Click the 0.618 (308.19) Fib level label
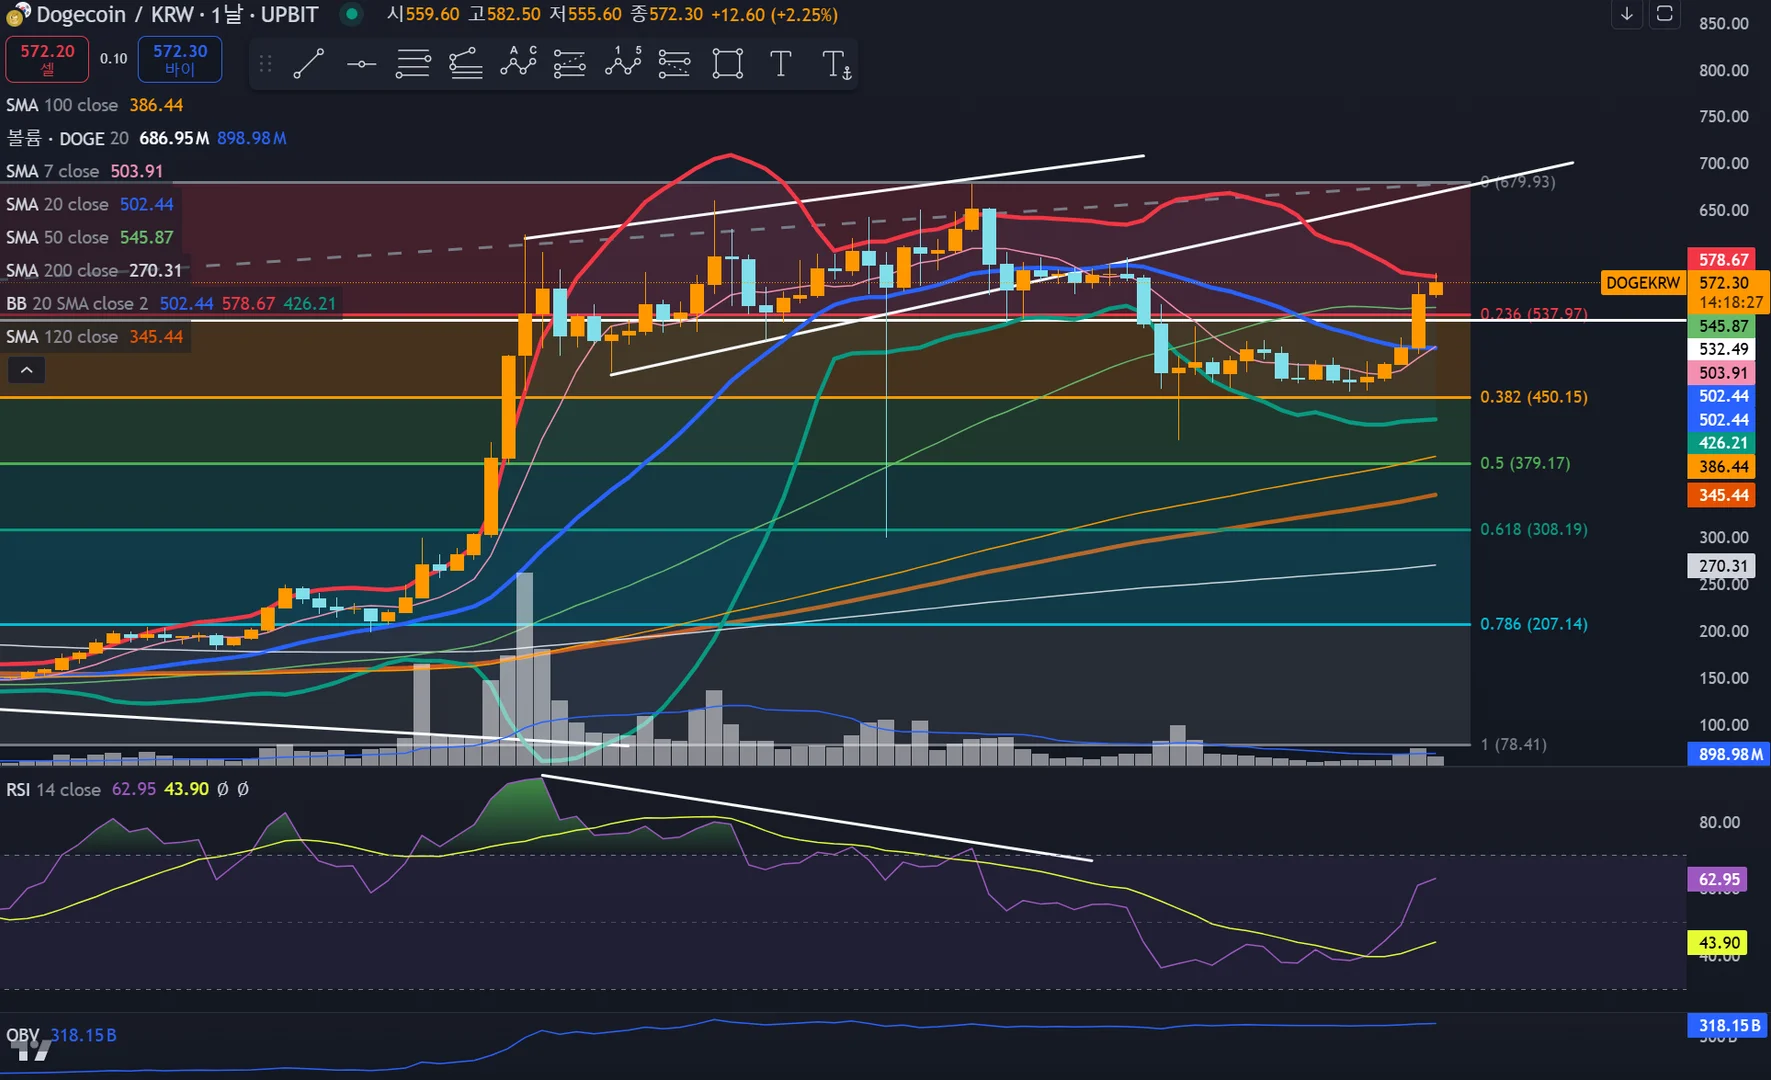The image size is (1771, 1080). click(x=1533, y=529)
